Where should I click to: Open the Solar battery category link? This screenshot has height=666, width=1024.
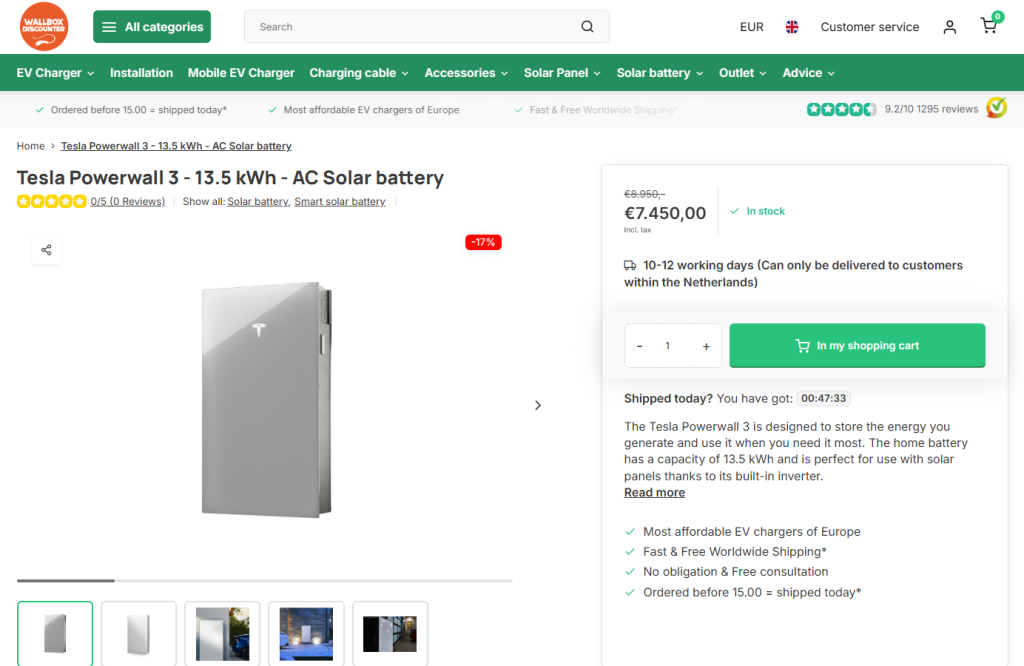pyautogui.click(x=259, y=201)
